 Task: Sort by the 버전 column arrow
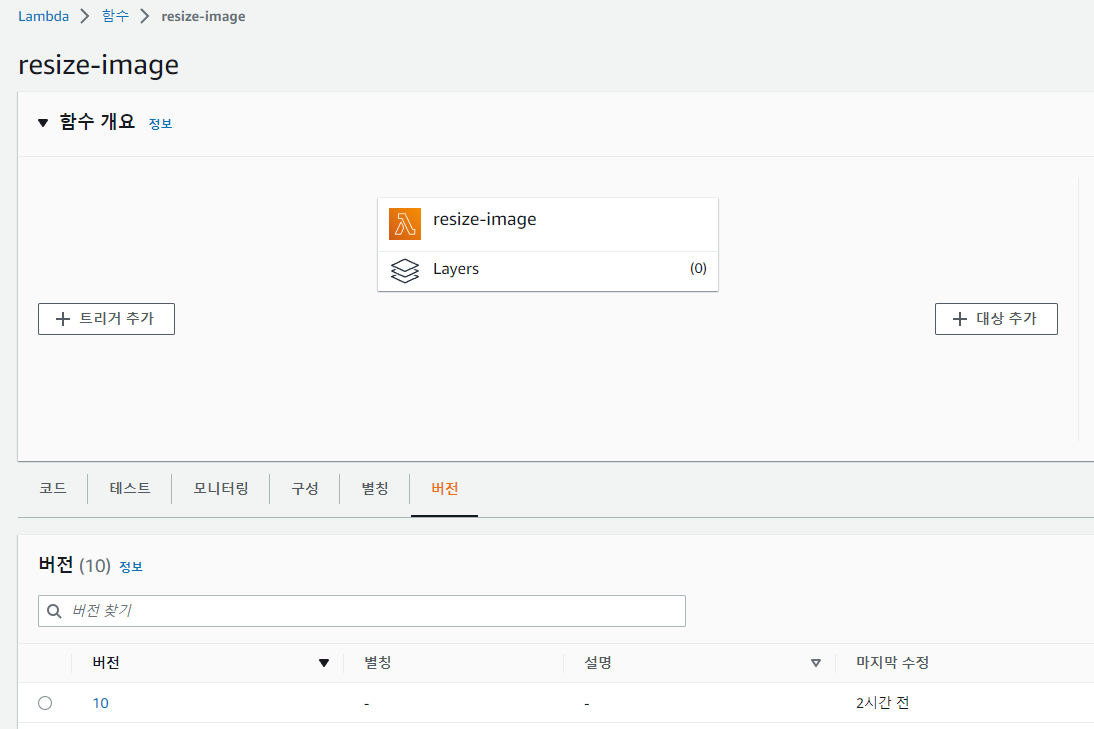(324, 663)
